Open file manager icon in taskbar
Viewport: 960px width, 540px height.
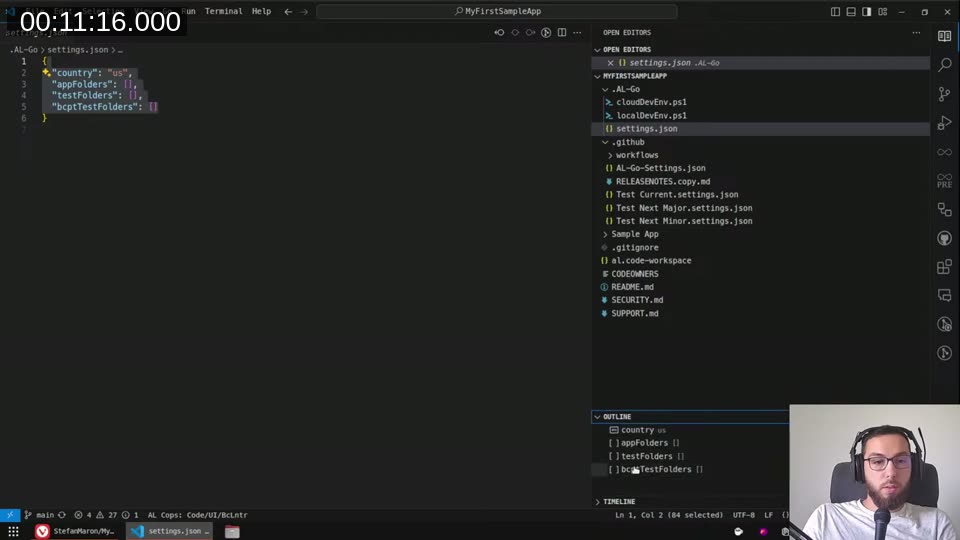pos(232,531)
